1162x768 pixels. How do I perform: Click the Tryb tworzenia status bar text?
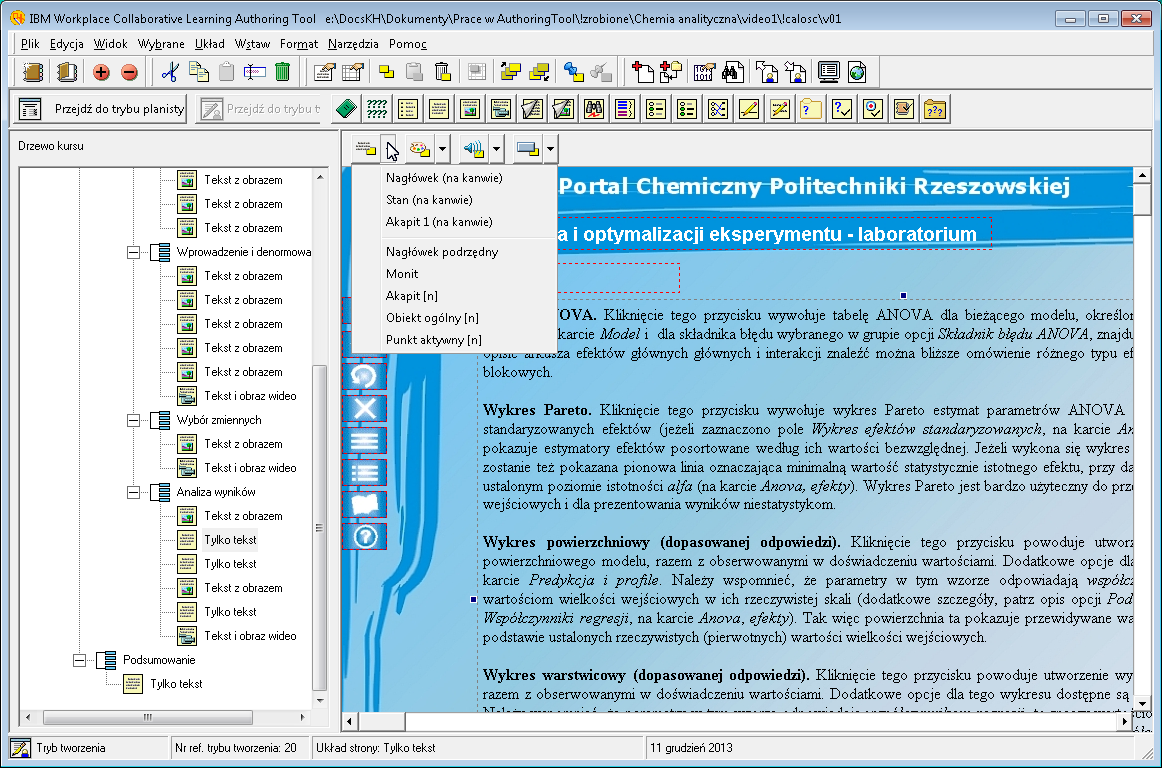(71, 748)
